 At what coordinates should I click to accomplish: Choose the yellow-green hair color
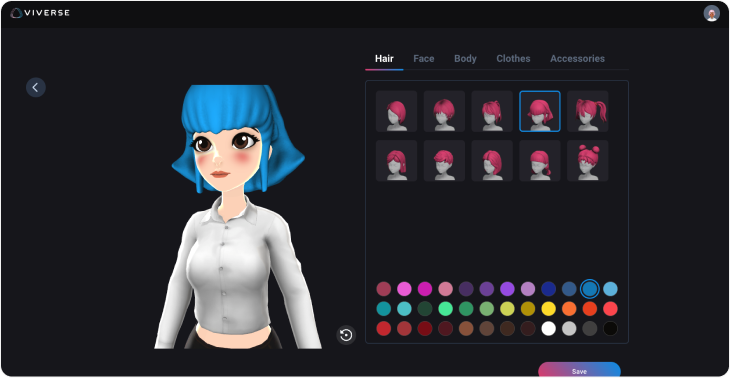click(x=507, y=309)
